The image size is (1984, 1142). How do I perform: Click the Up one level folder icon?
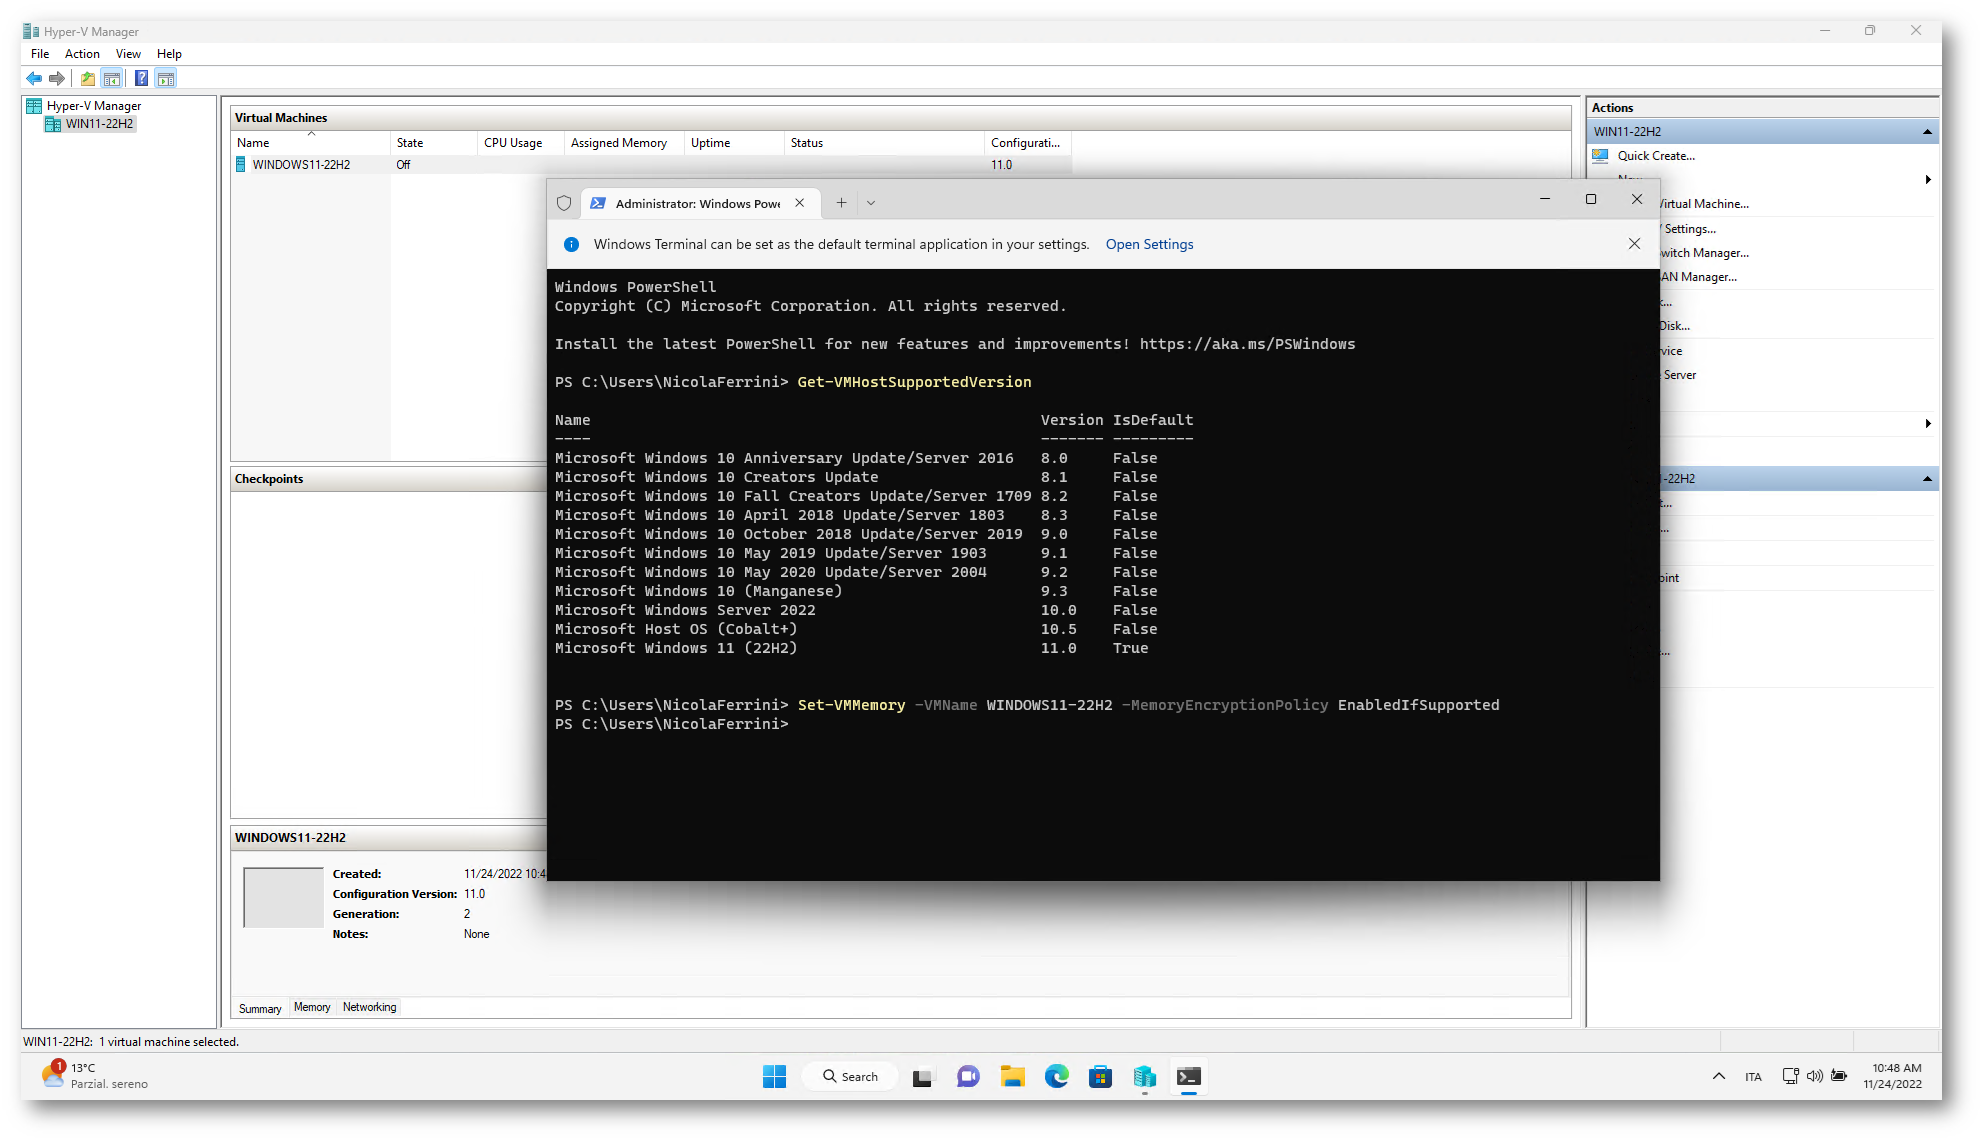pos(88,78)
